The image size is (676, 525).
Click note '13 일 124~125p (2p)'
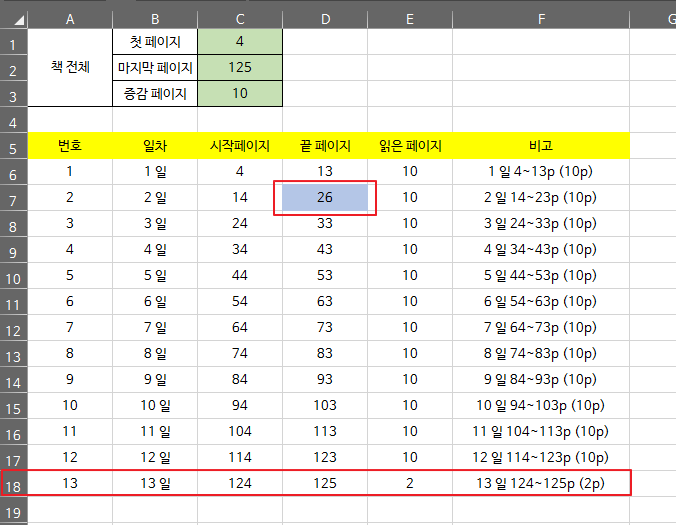tap(541, 484)
